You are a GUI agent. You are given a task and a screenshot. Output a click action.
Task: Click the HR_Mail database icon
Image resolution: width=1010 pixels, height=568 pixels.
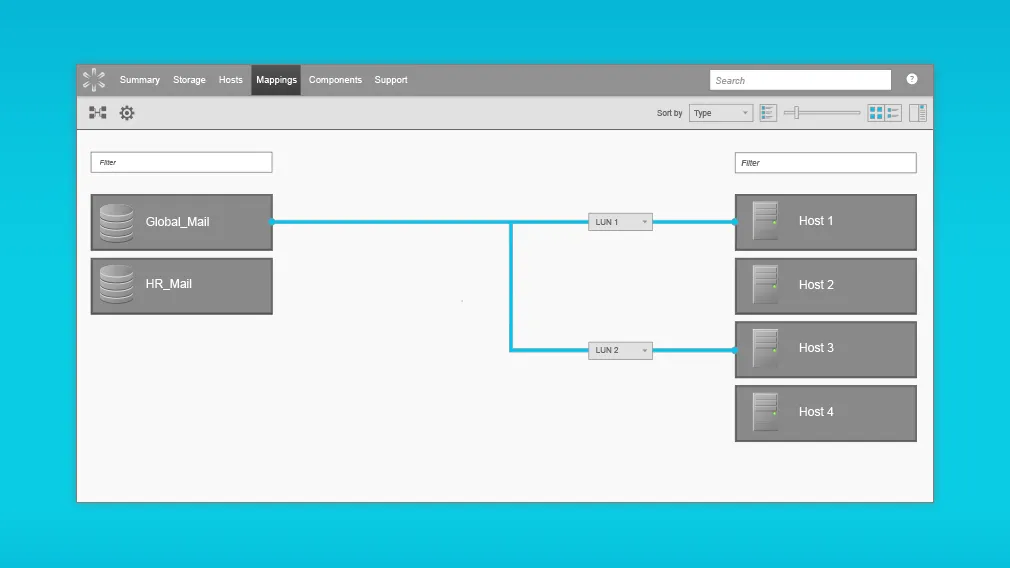click(117, 285)
